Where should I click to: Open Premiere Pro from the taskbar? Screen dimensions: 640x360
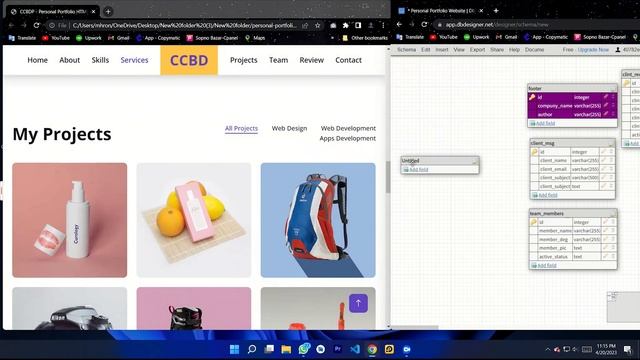pyautogui.click(x=338, y=349)
